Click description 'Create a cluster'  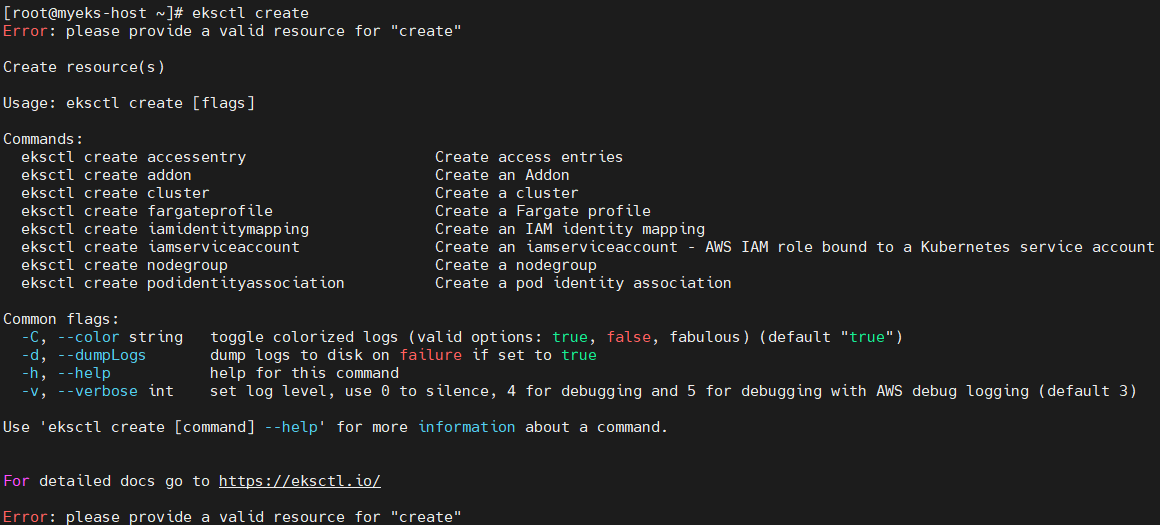(507, 193)
